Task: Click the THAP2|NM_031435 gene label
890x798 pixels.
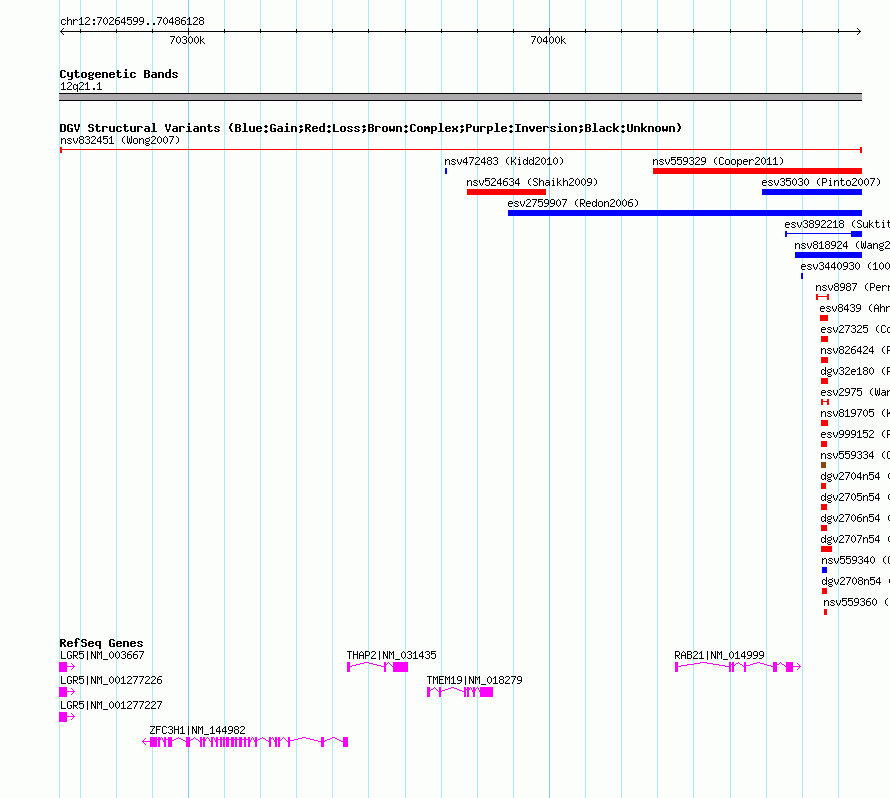Action: point(392,655)
